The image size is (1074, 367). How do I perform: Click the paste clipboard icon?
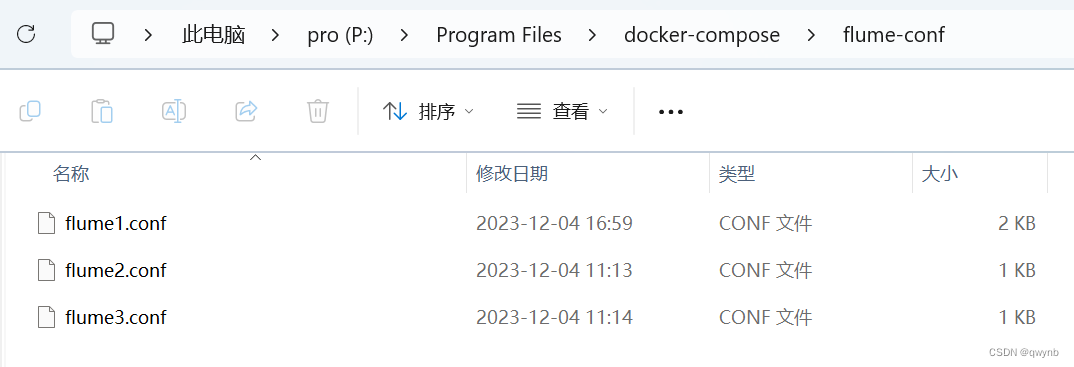102,111
